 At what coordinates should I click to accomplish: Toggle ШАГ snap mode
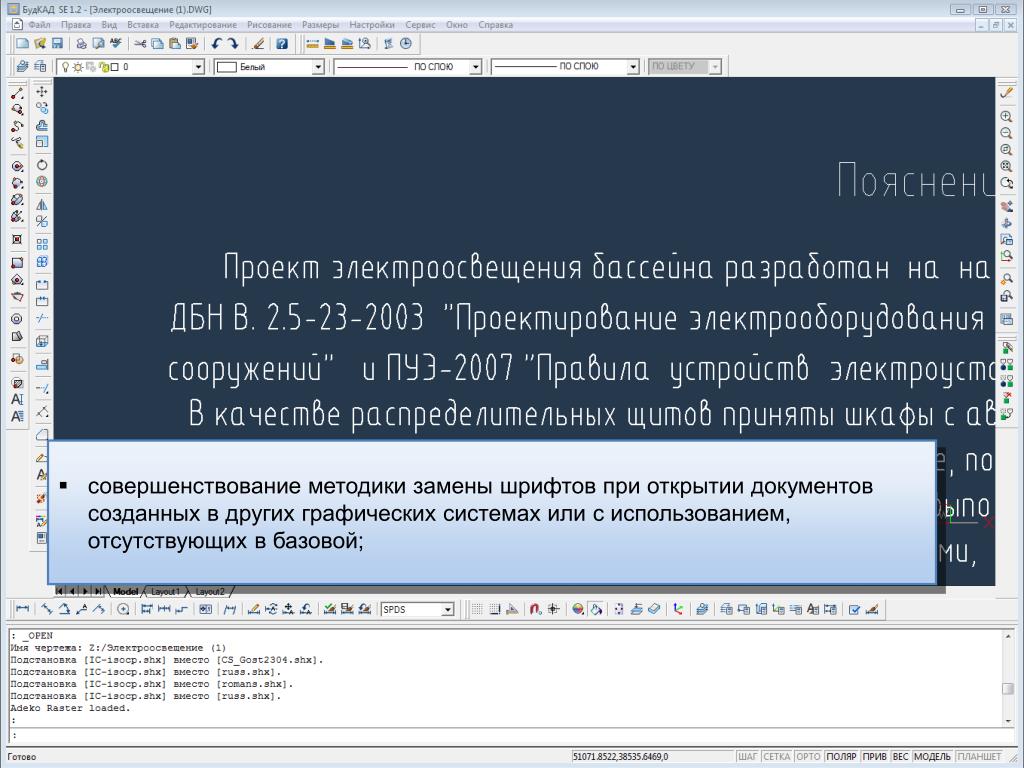(x=748, y=756)
